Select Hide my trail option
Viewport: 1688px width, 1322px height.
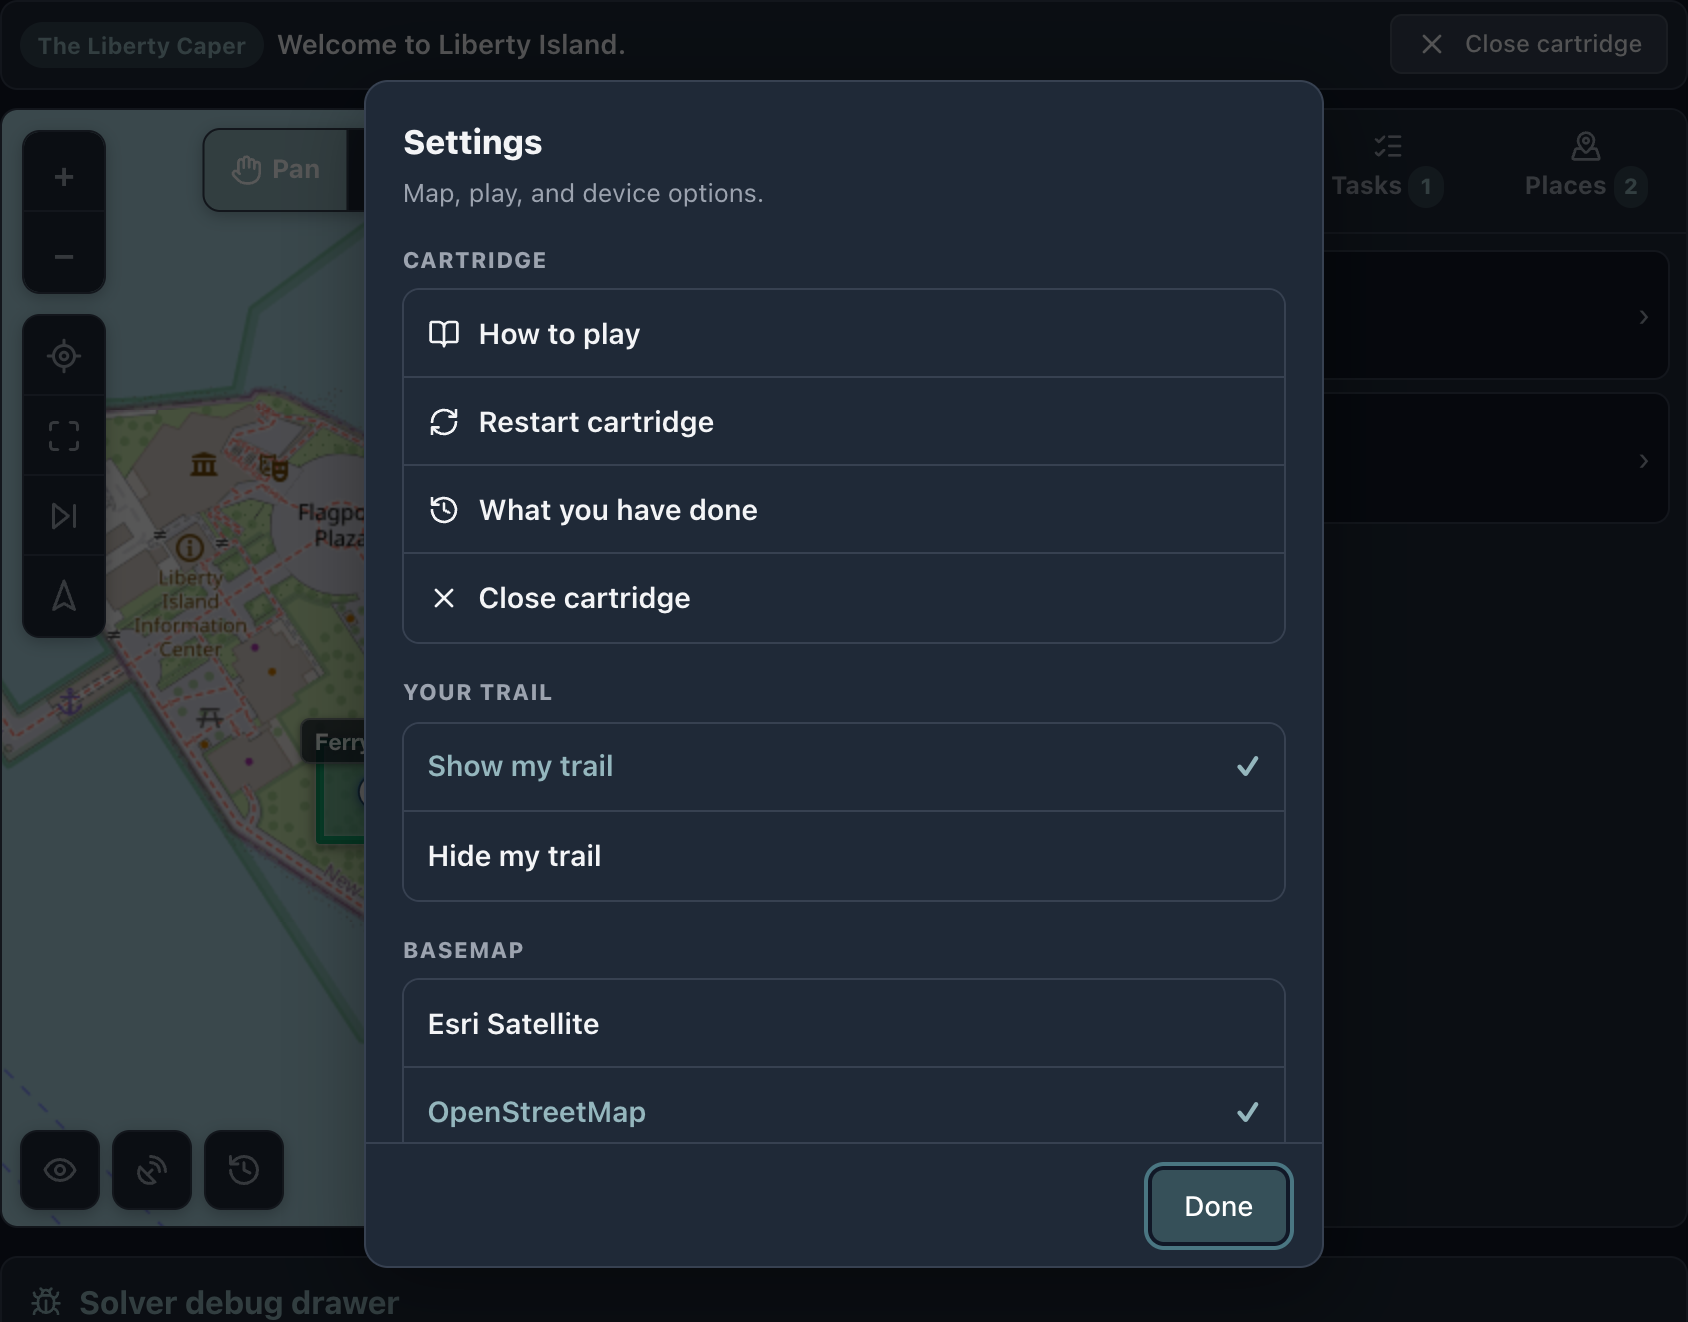pos(844,856)
